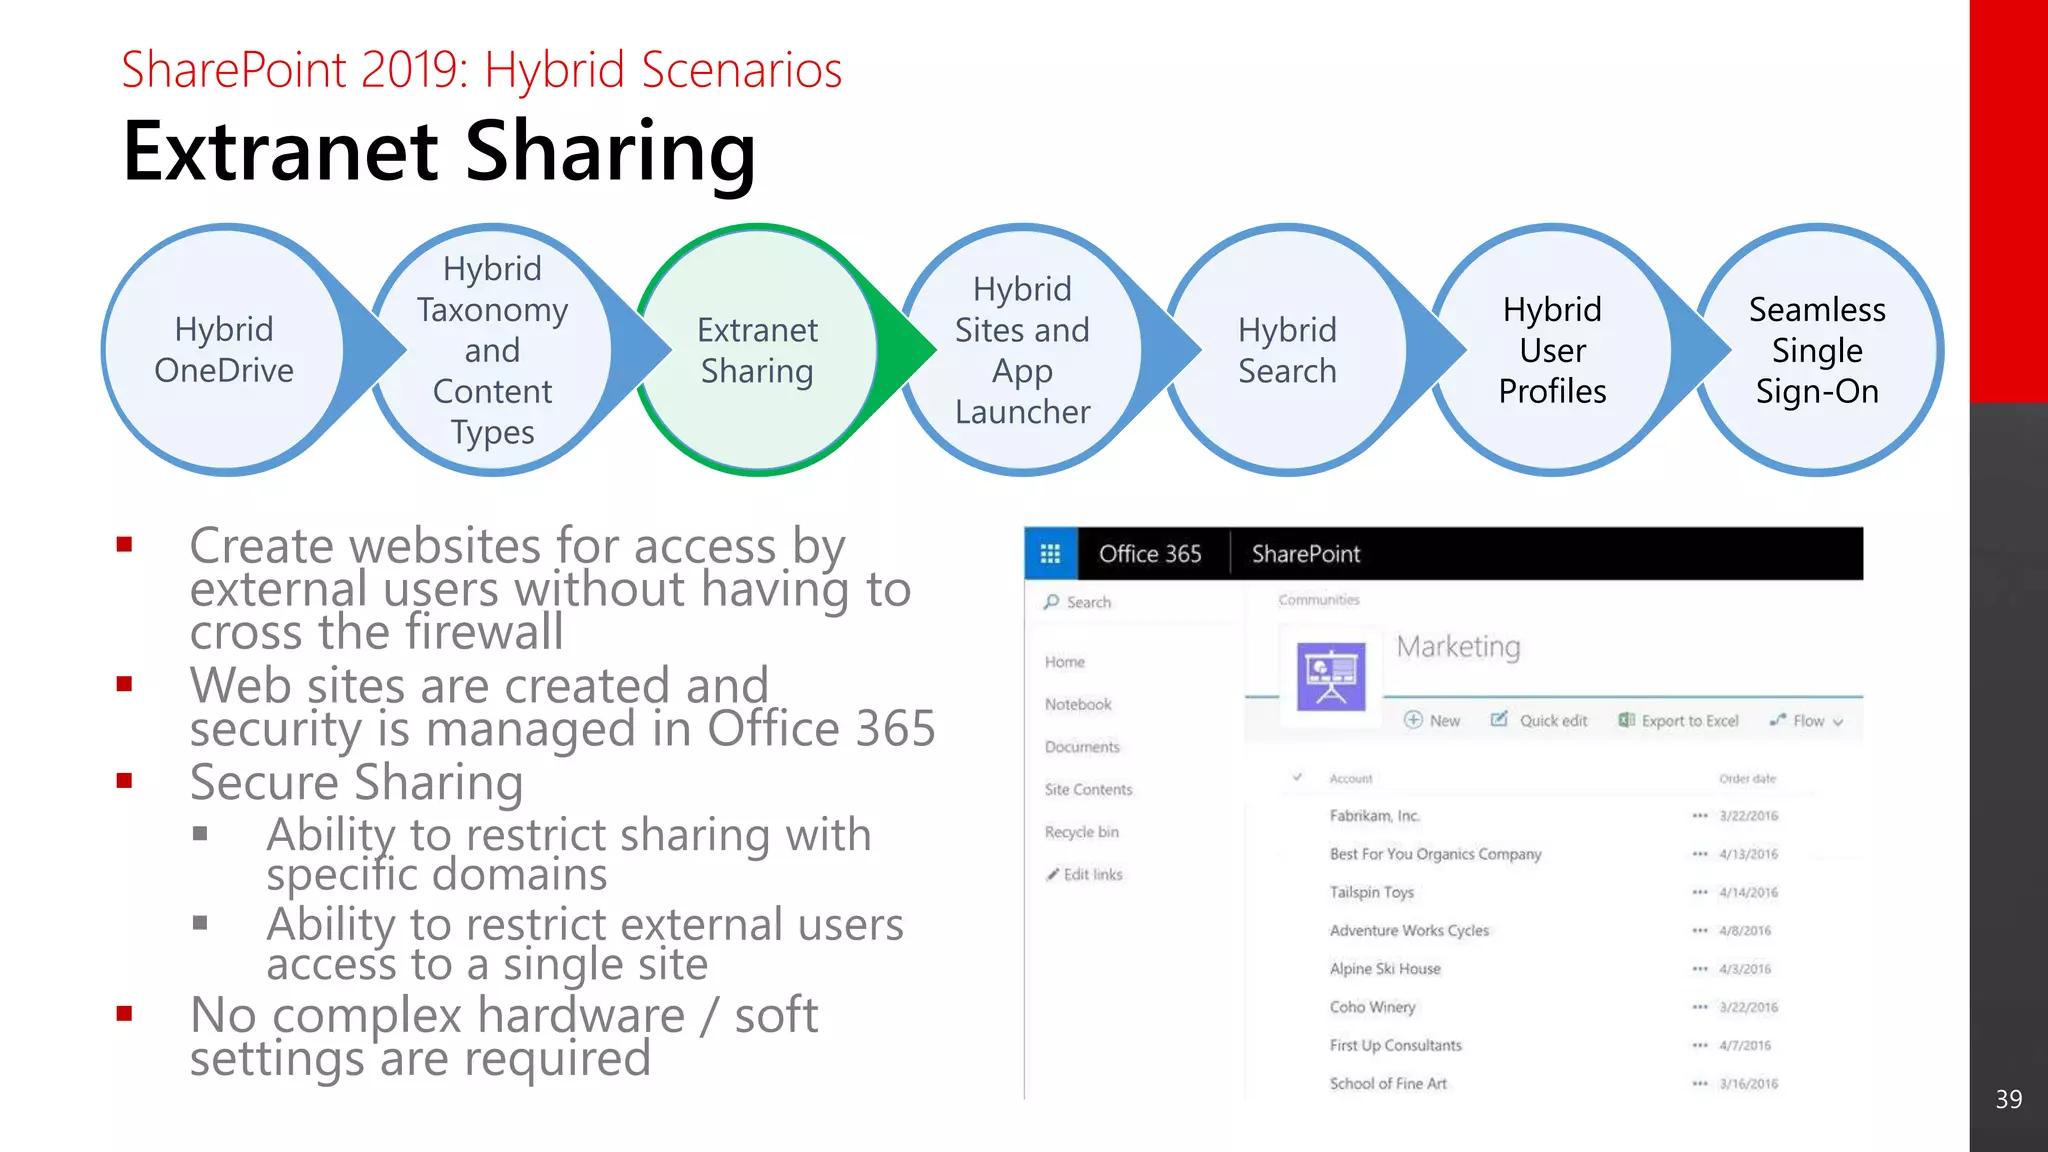This screenshot has height=1152, width=2048.
Task: Open Home in the left navigation
Action: (1065, 662)
